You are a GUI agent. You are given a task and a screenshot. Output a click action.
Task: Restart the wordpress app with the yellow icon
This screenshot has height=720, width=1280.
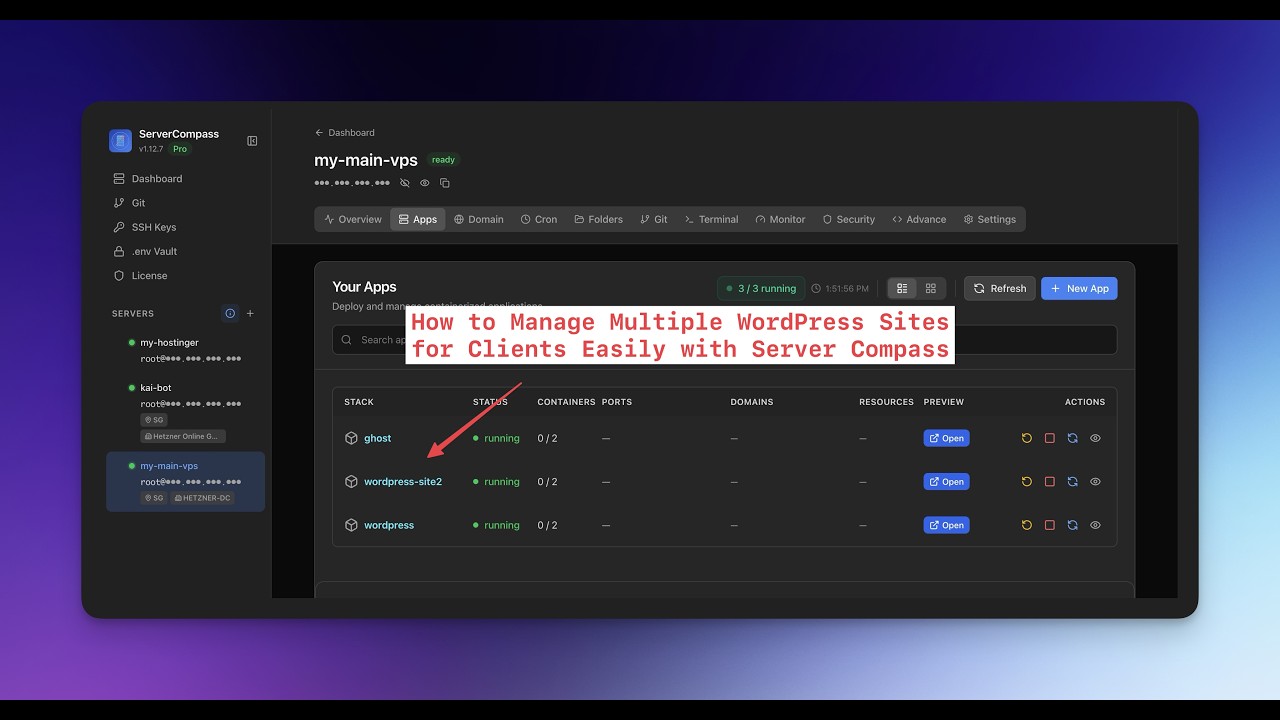click(1026, 525)
